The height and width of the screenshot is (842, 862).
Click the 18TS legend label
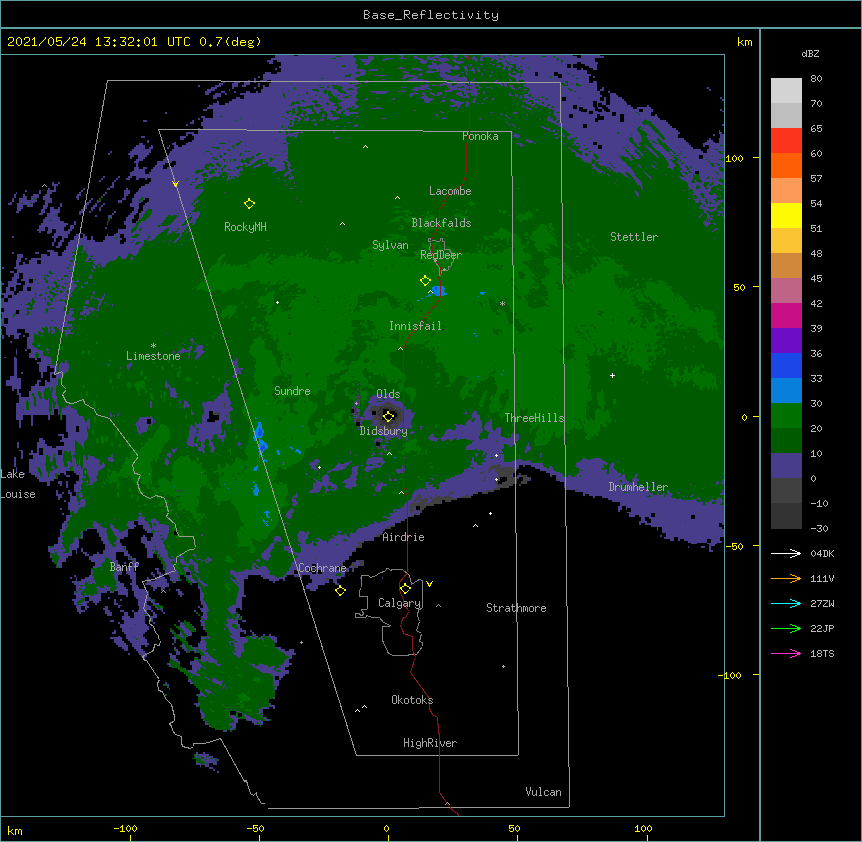[x=822, y=653]
